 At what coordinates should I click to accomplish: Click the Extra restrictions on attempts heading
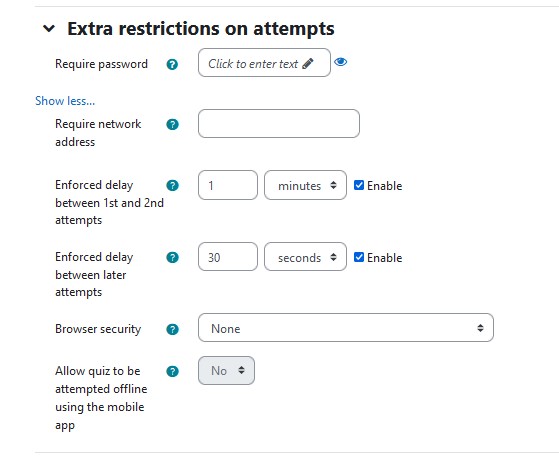(x=201, y=29)
